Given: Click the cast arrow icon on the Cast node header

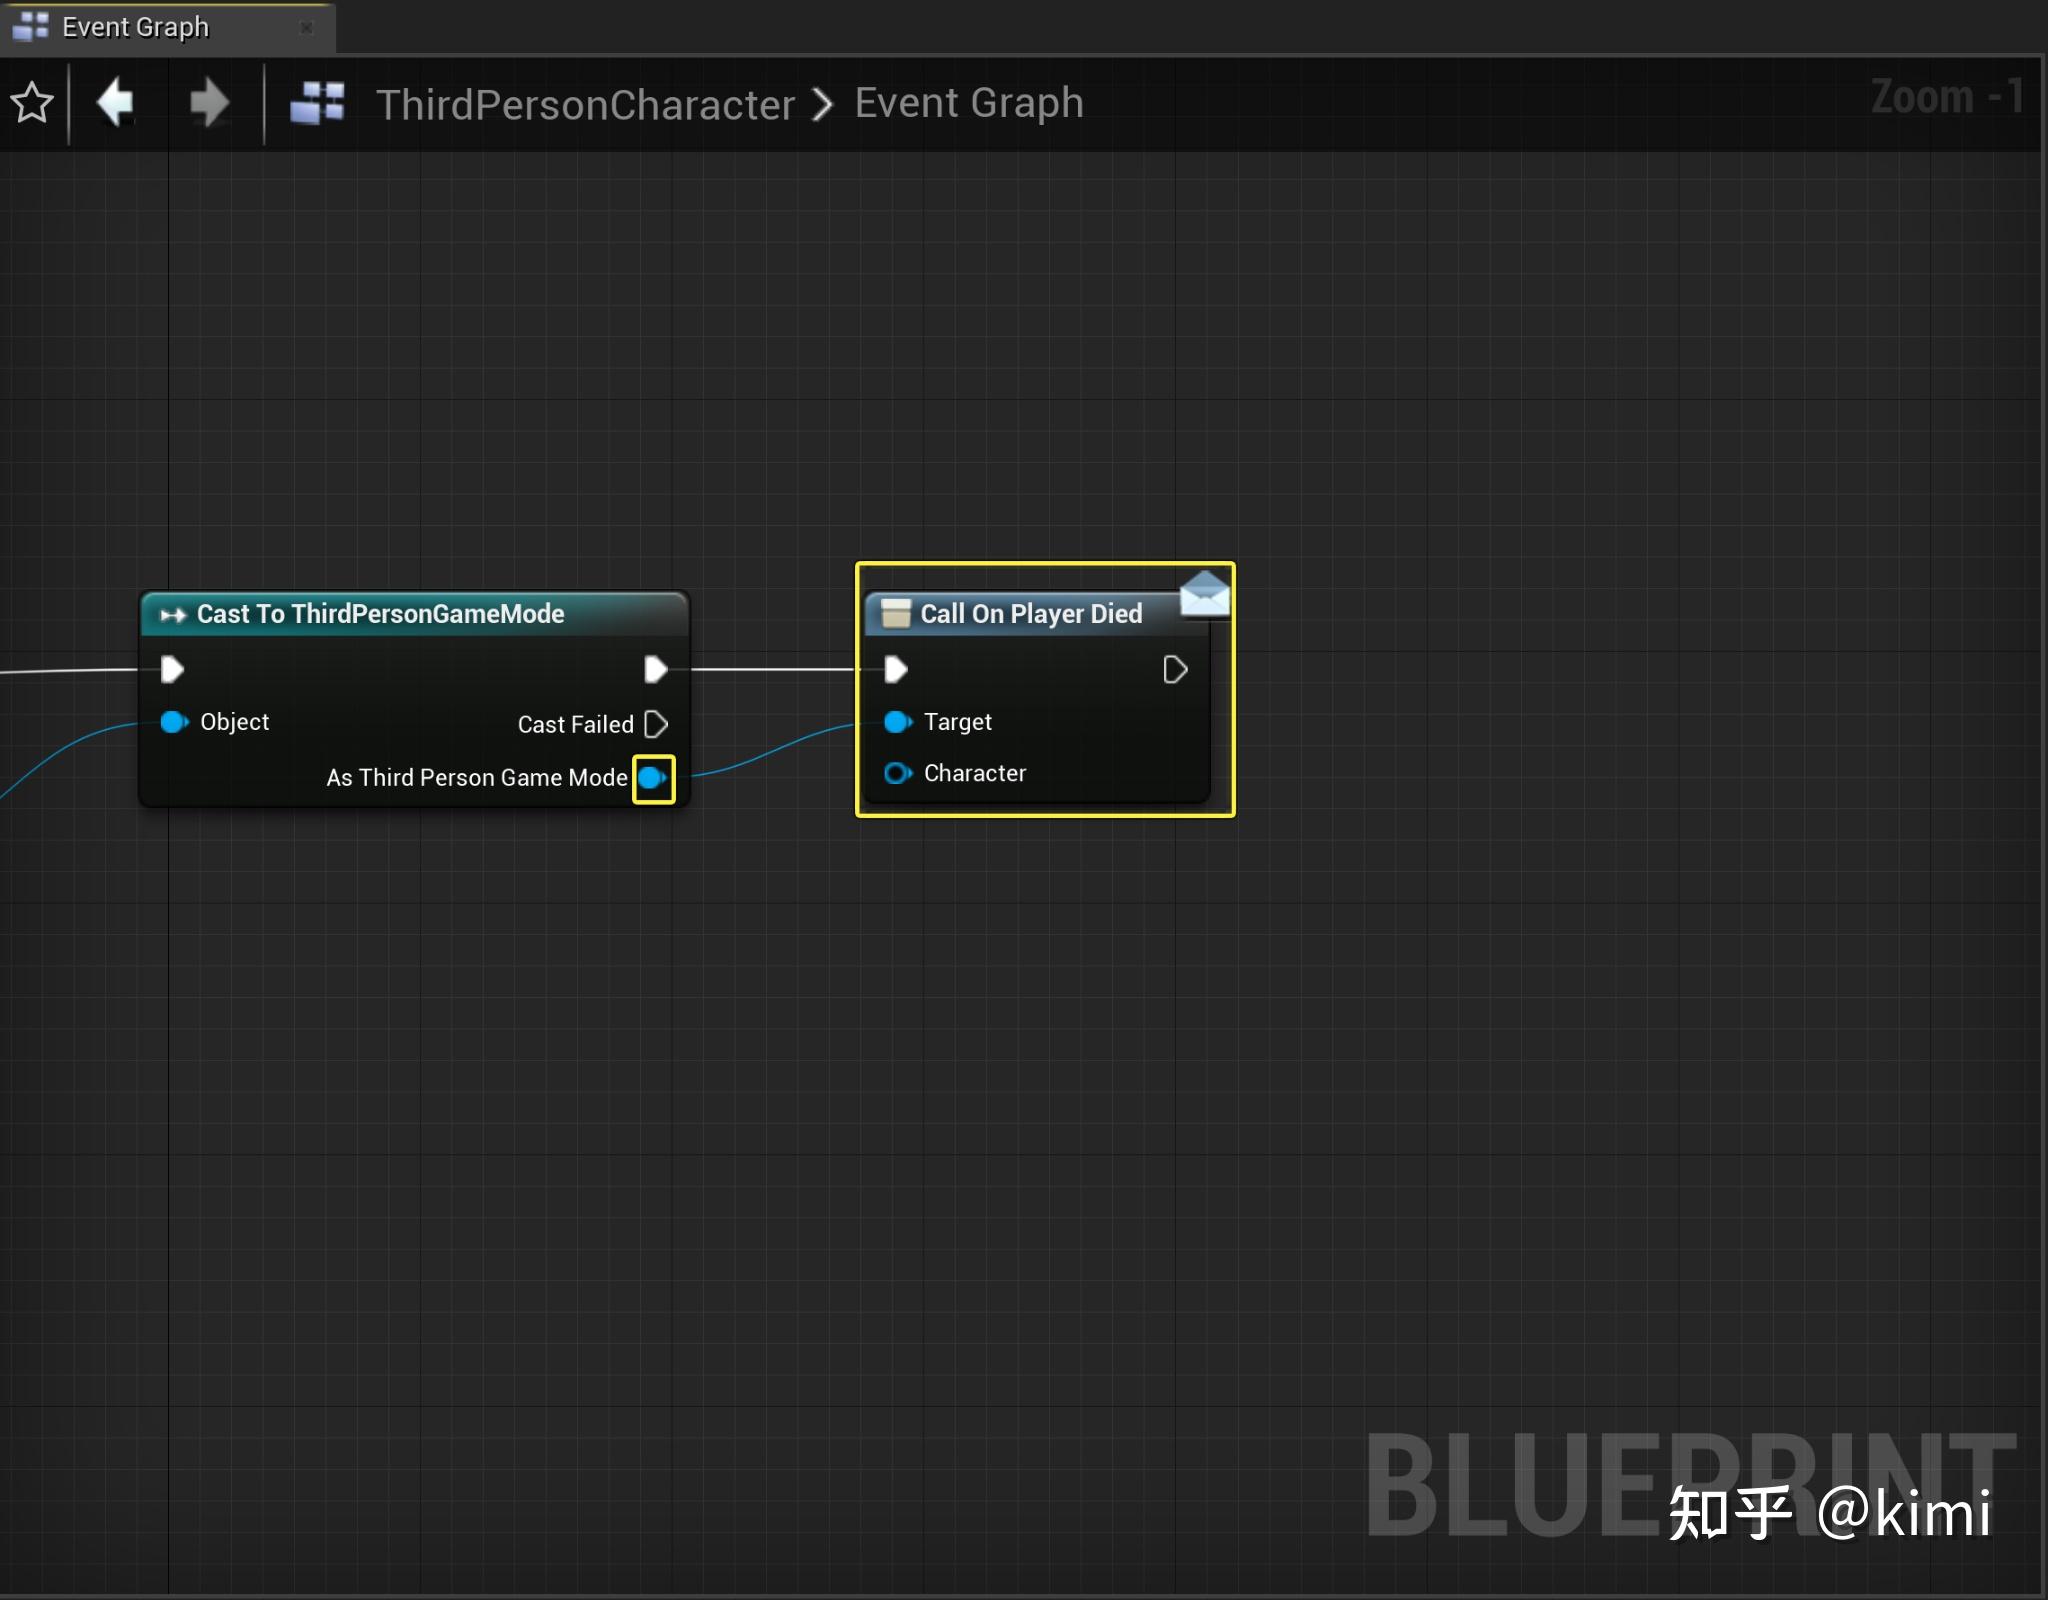Looking at the screenshot, I should (172, 613).
